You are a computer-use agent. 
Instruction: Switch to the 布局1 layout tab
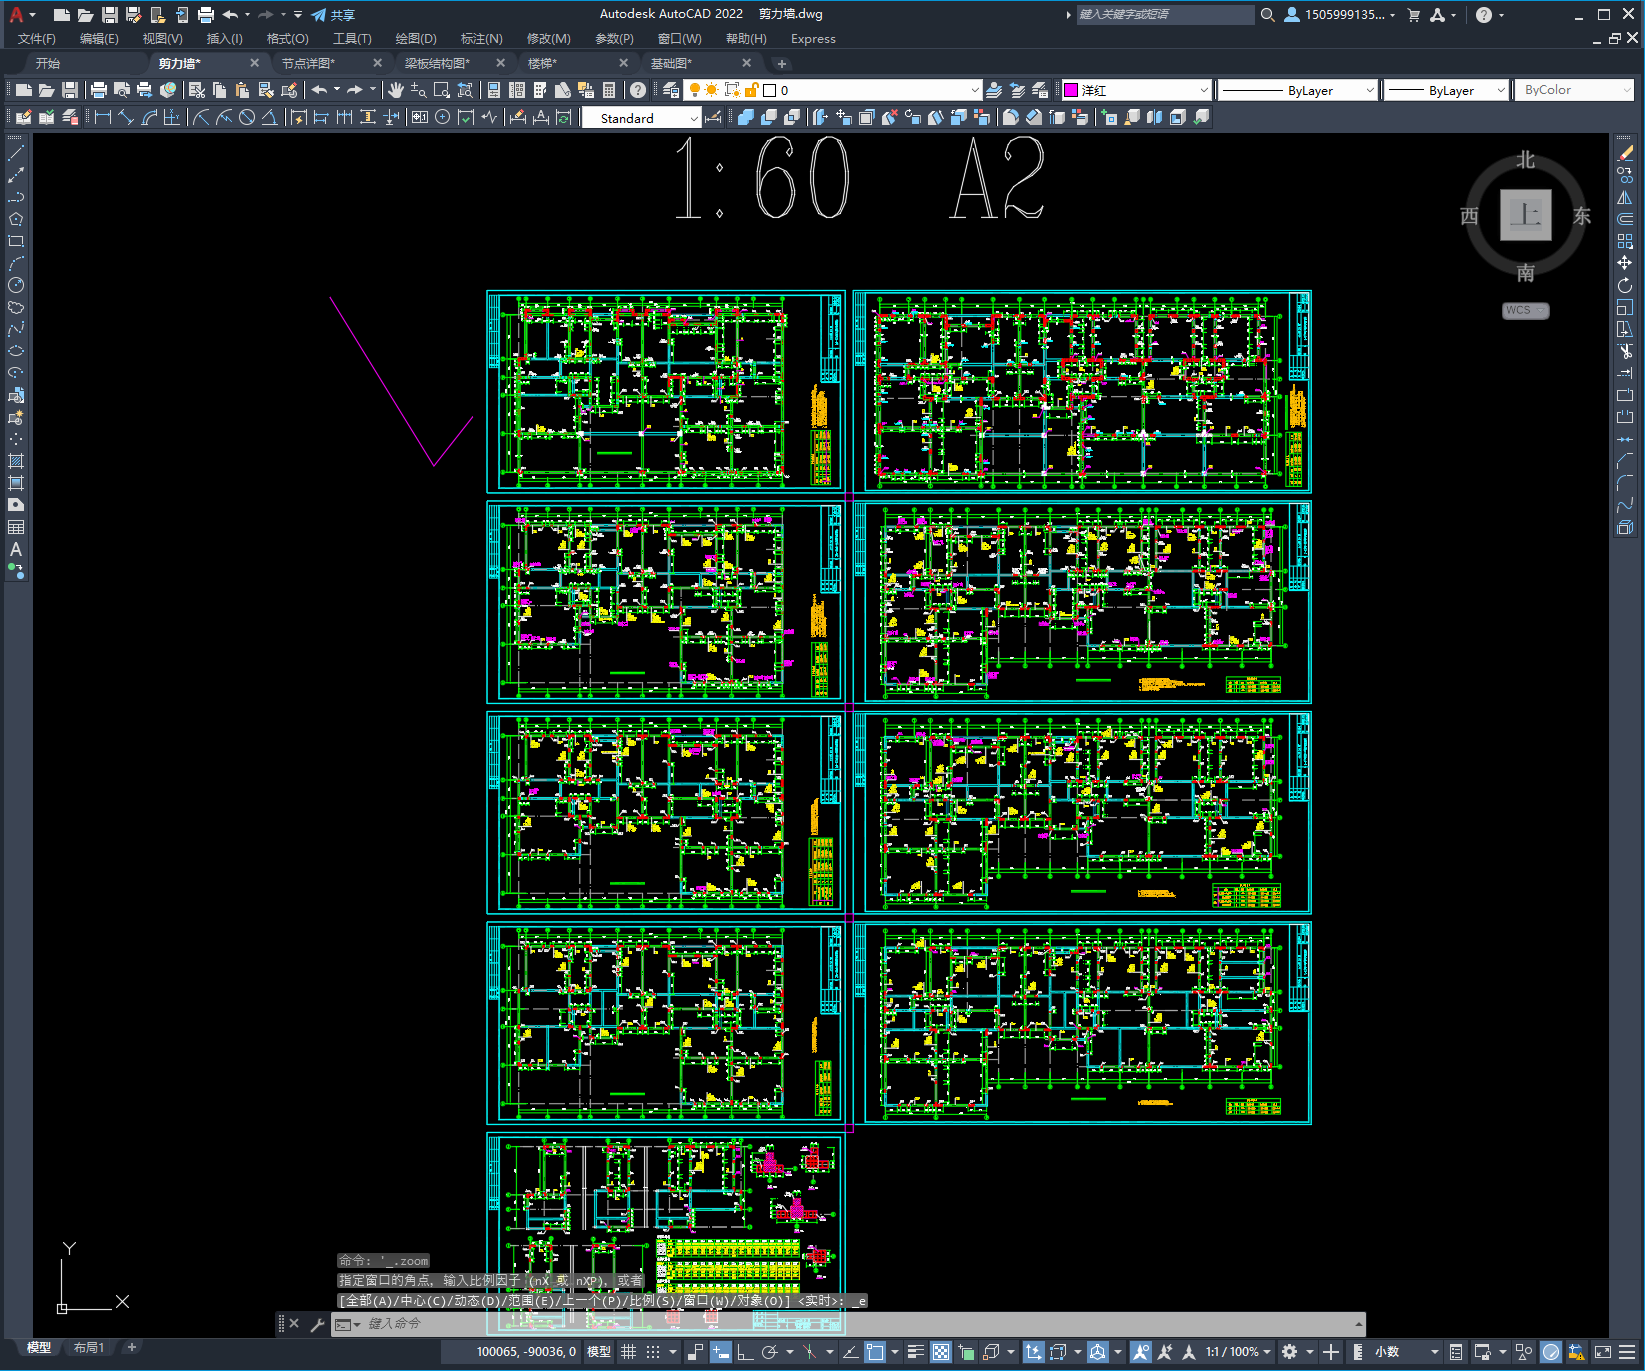[x=88, y=1347]
